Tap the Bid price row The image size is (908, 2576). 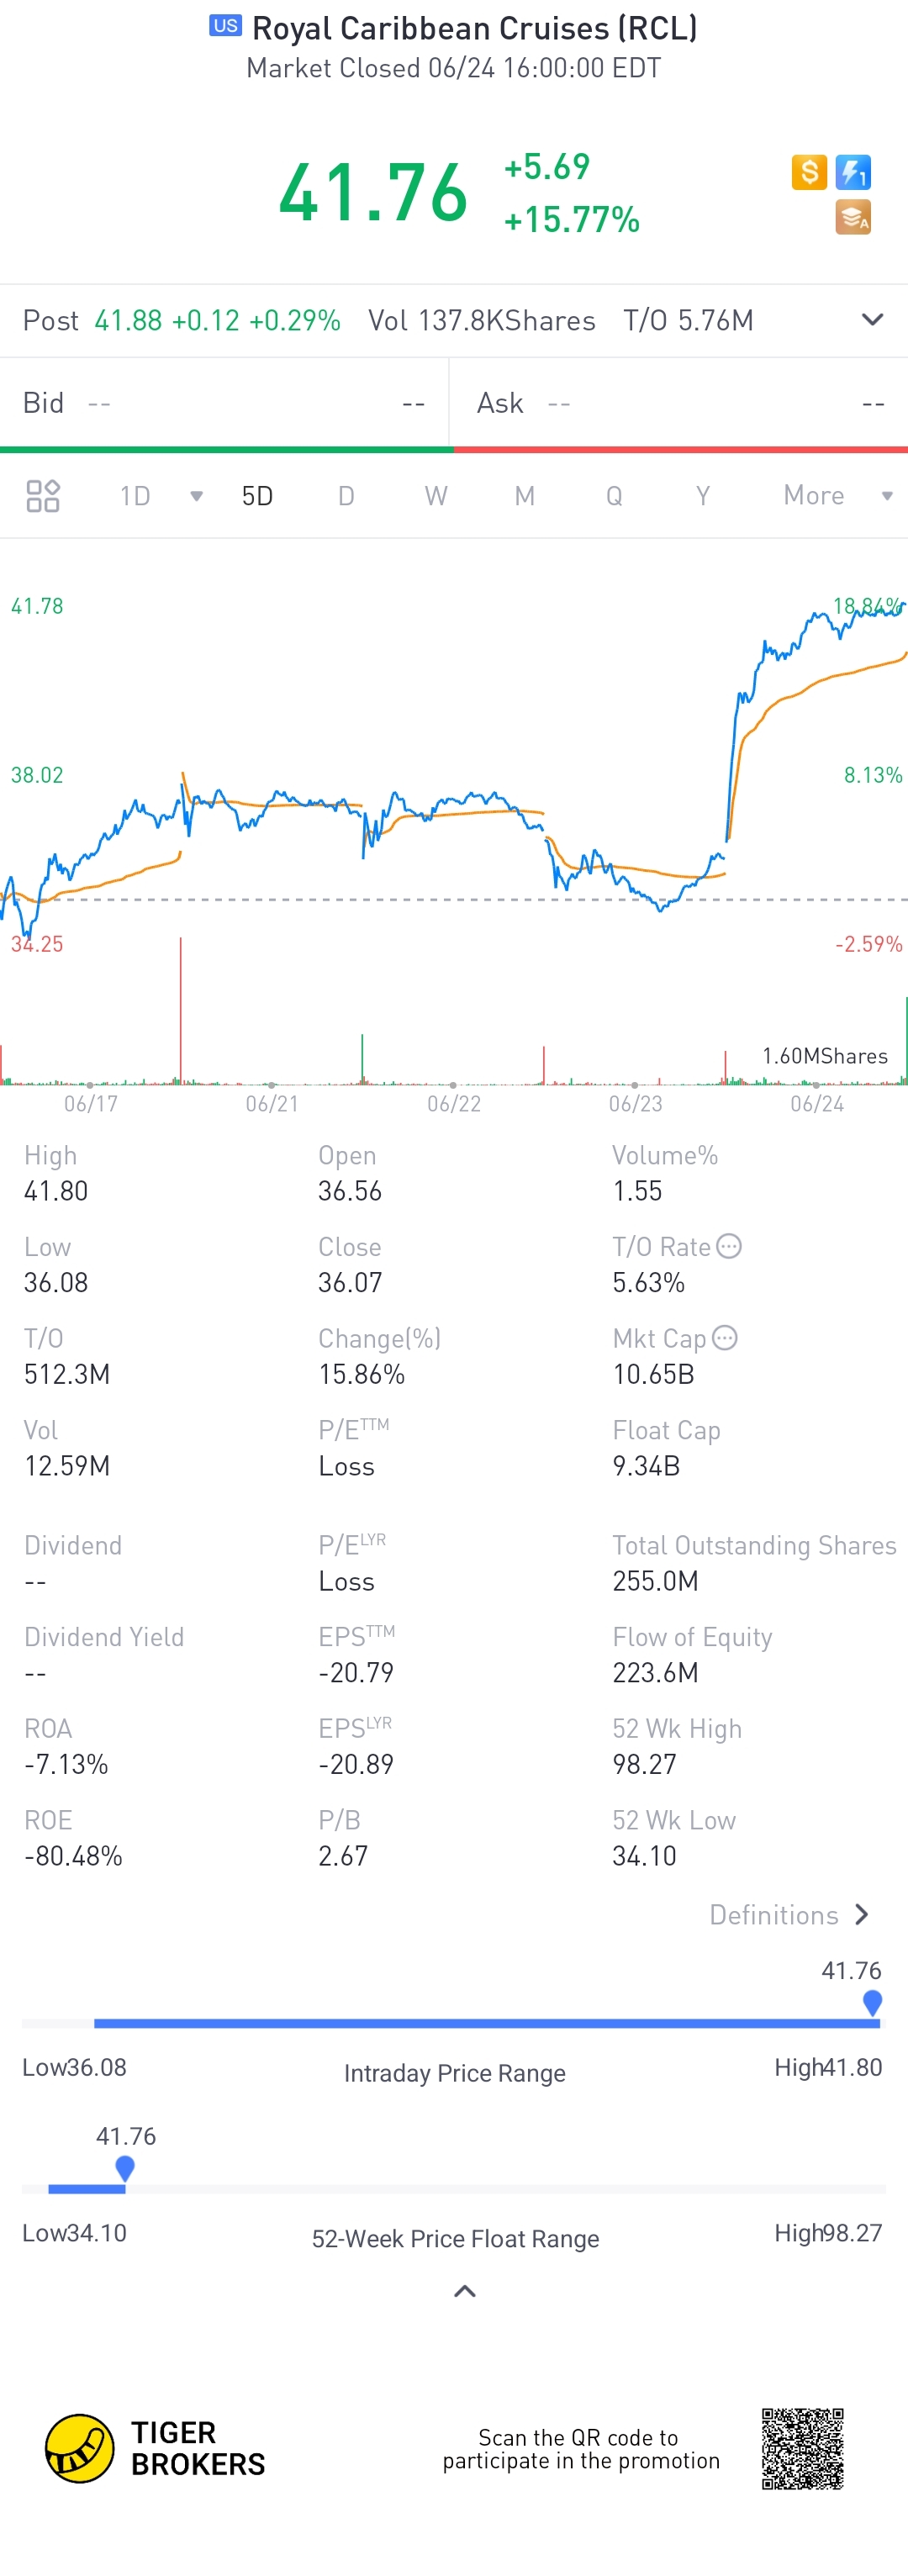224,403
